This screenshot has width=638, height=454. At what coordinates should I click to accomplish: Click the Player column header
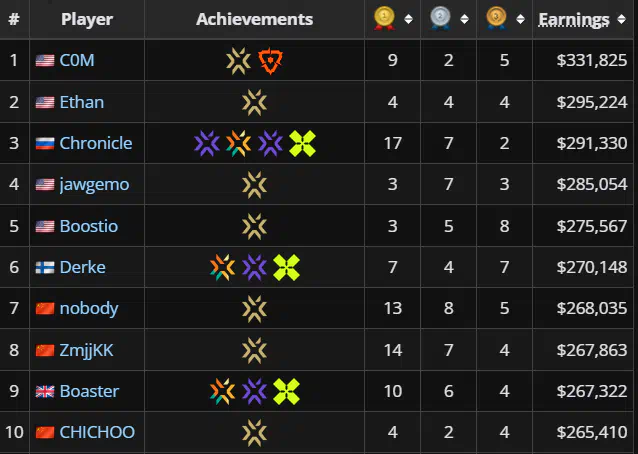tap(87, 19)
